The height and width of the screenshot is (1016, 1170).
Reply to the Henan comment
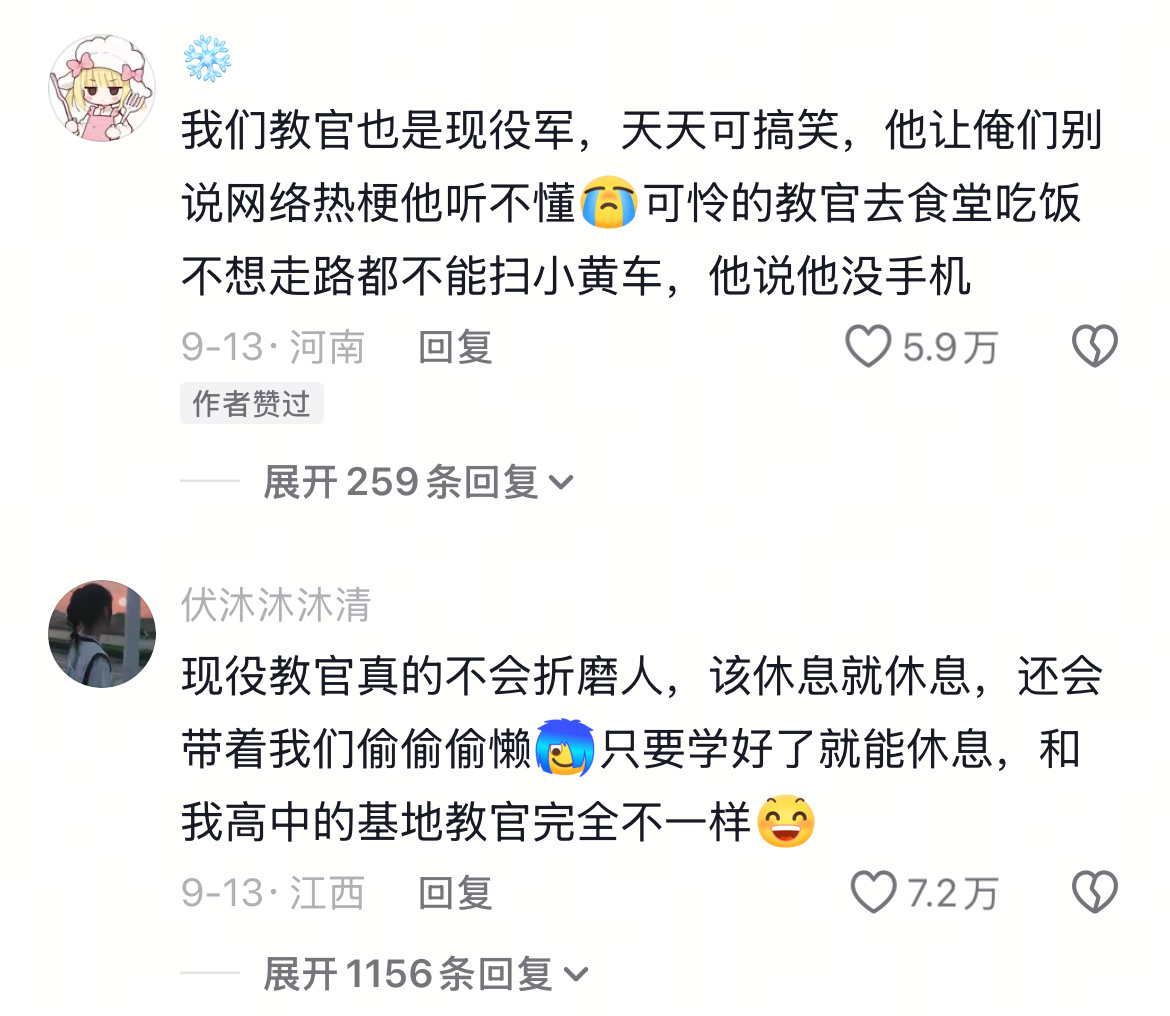point(455,347)
